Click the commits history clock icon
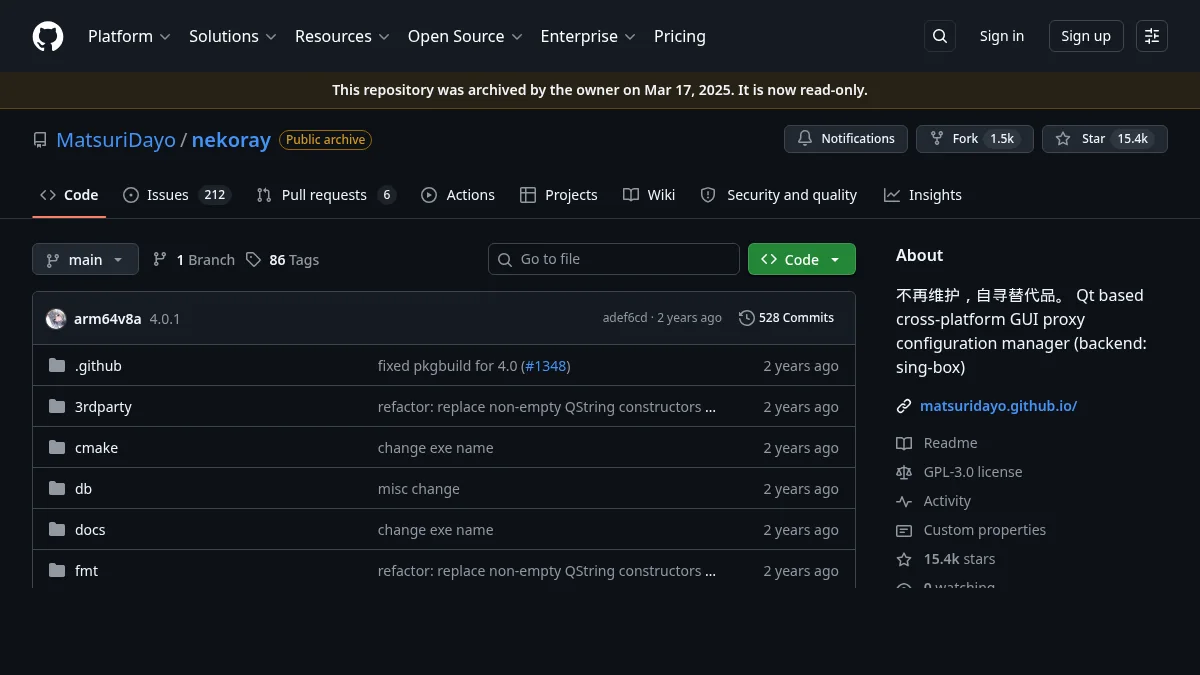 [747, 318]
